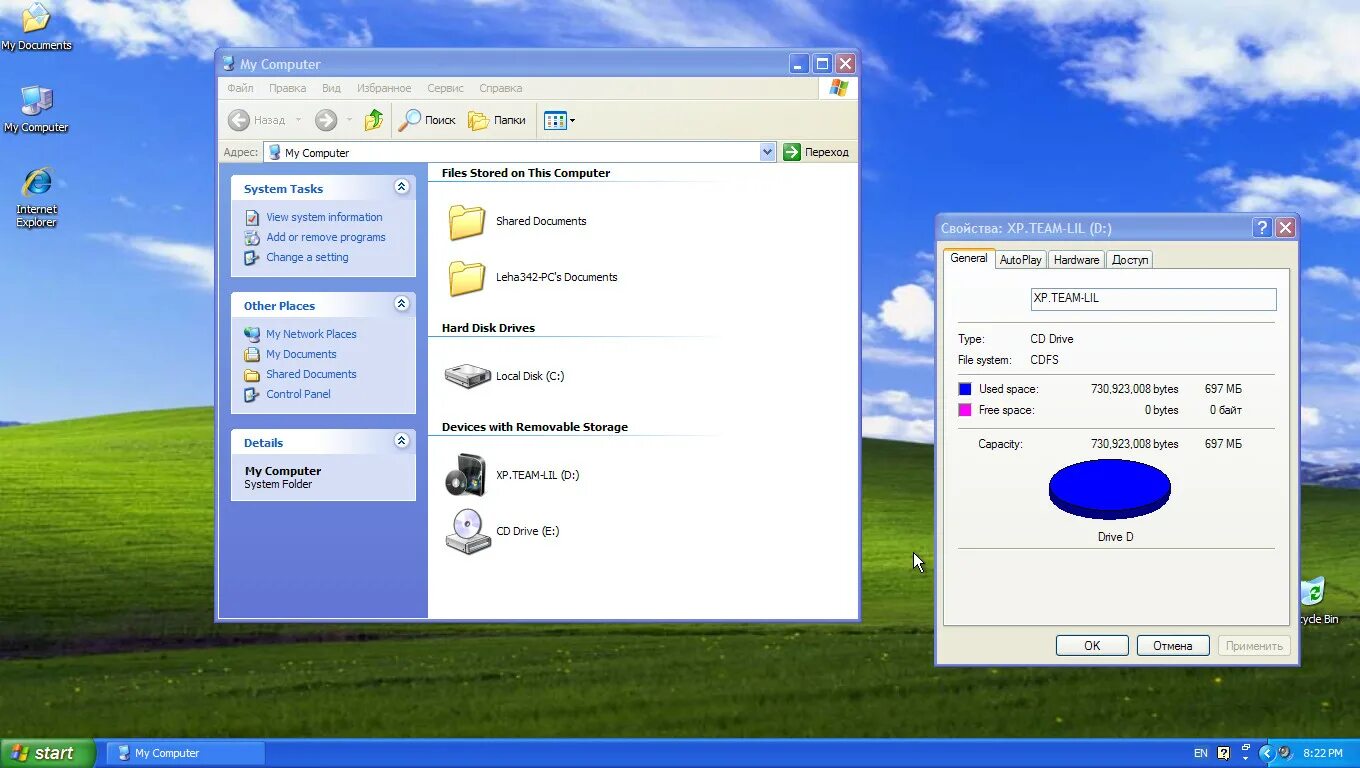This screenshot has height=768, width=1360.
Task: Click the XP.TEAM-LIL volume label field
Action: tap(1154, 299)
